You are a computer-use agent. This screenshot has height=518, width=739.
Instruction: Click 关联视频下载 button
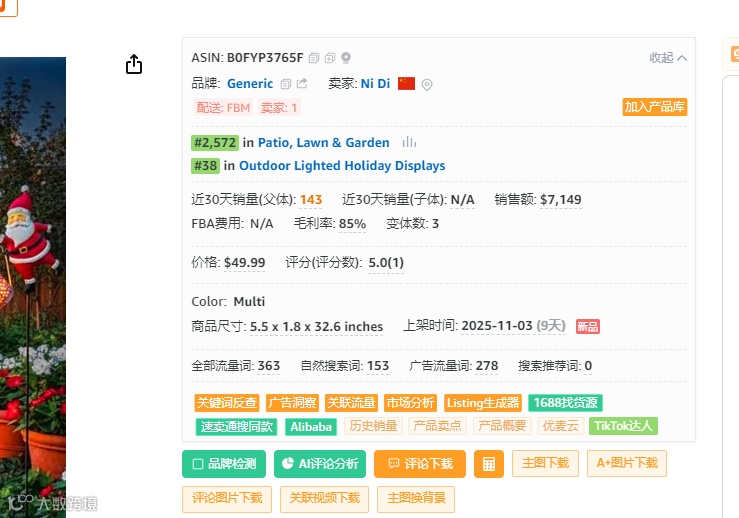click(x=325, y=499)
